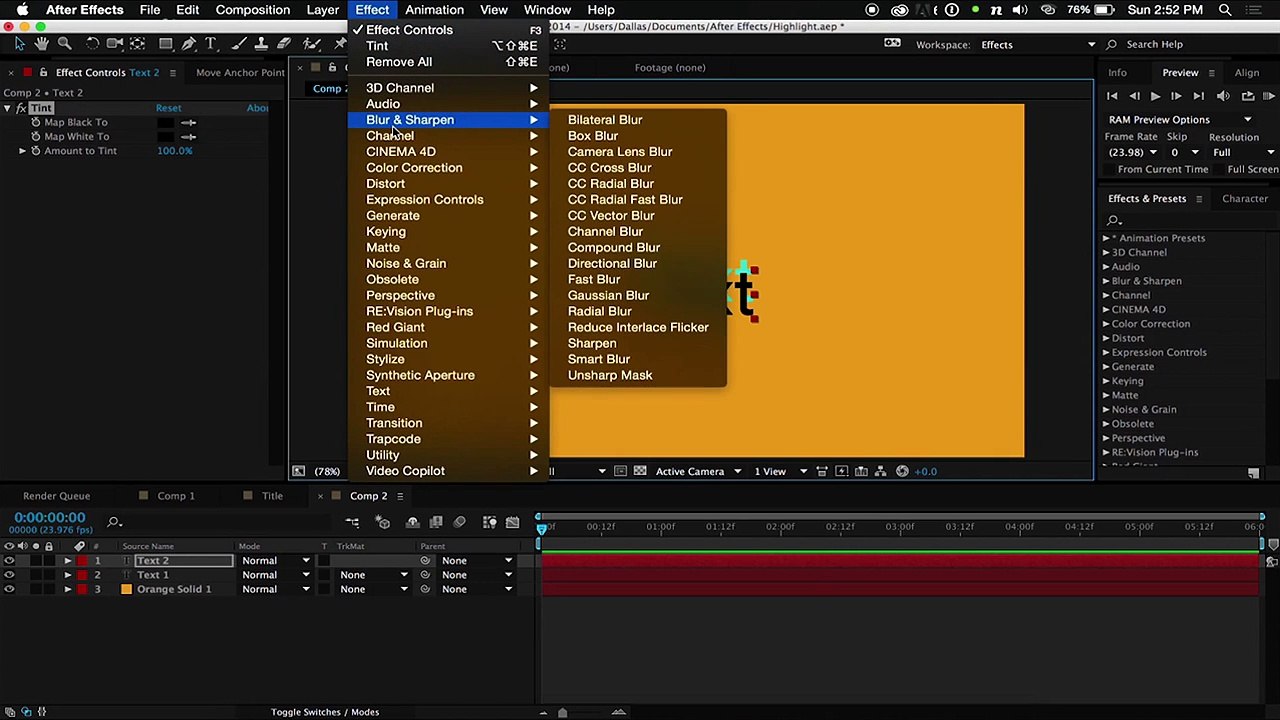Hide the Text 2 layer eye icon
This screenshot has height=720, width=1280.
click(x=9, y=561)
